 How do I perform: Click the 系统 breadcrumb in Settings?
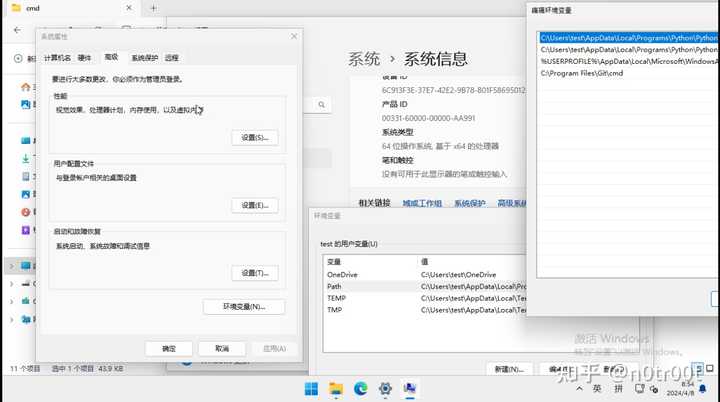click(x=364, y=59)
